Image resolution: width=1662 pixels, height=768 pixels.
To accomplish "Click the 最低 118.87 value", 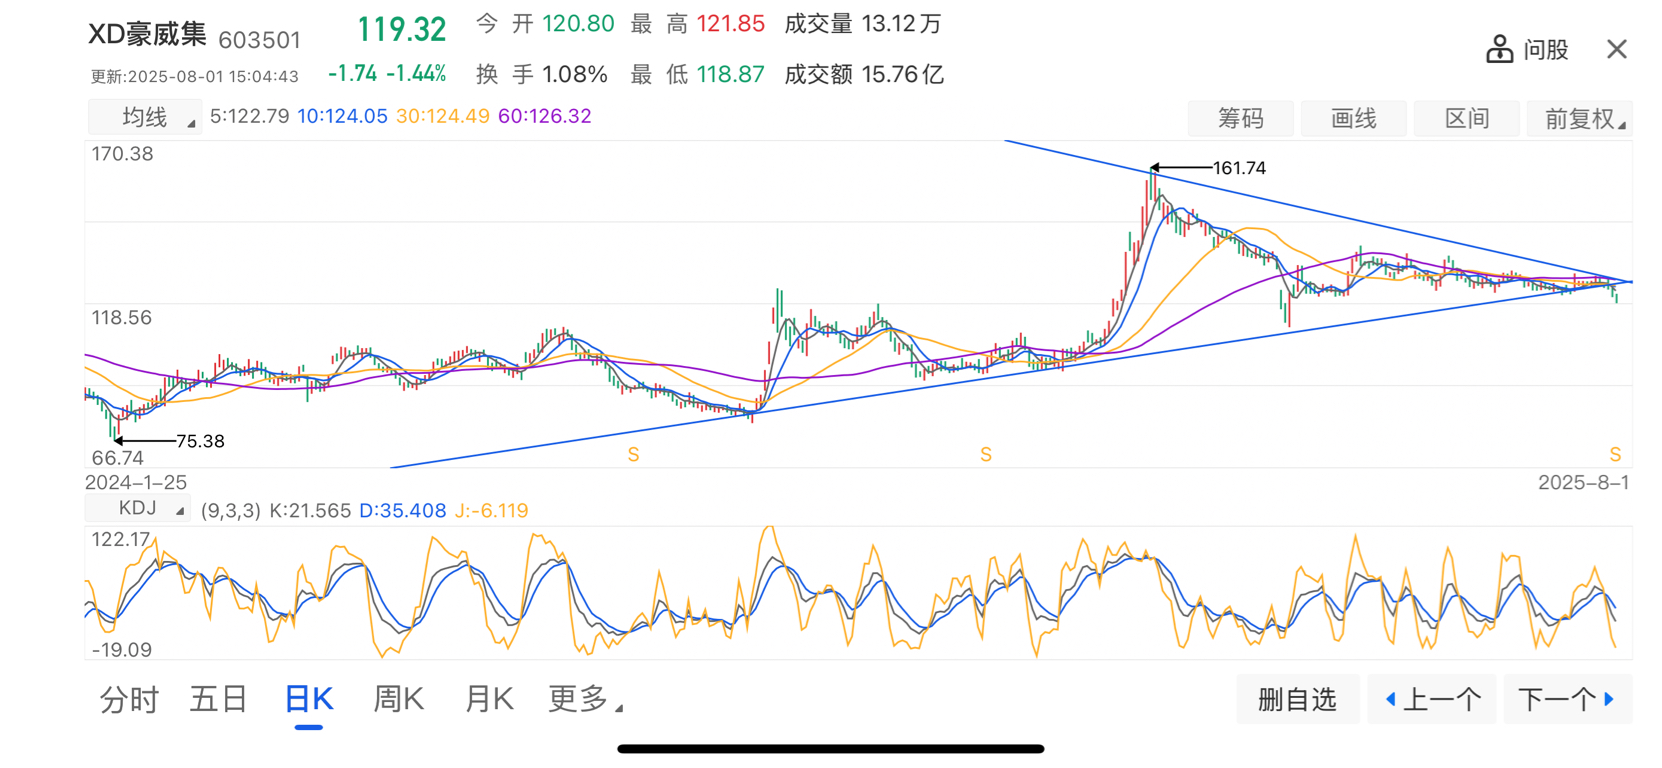I will (x=698, y=74).
